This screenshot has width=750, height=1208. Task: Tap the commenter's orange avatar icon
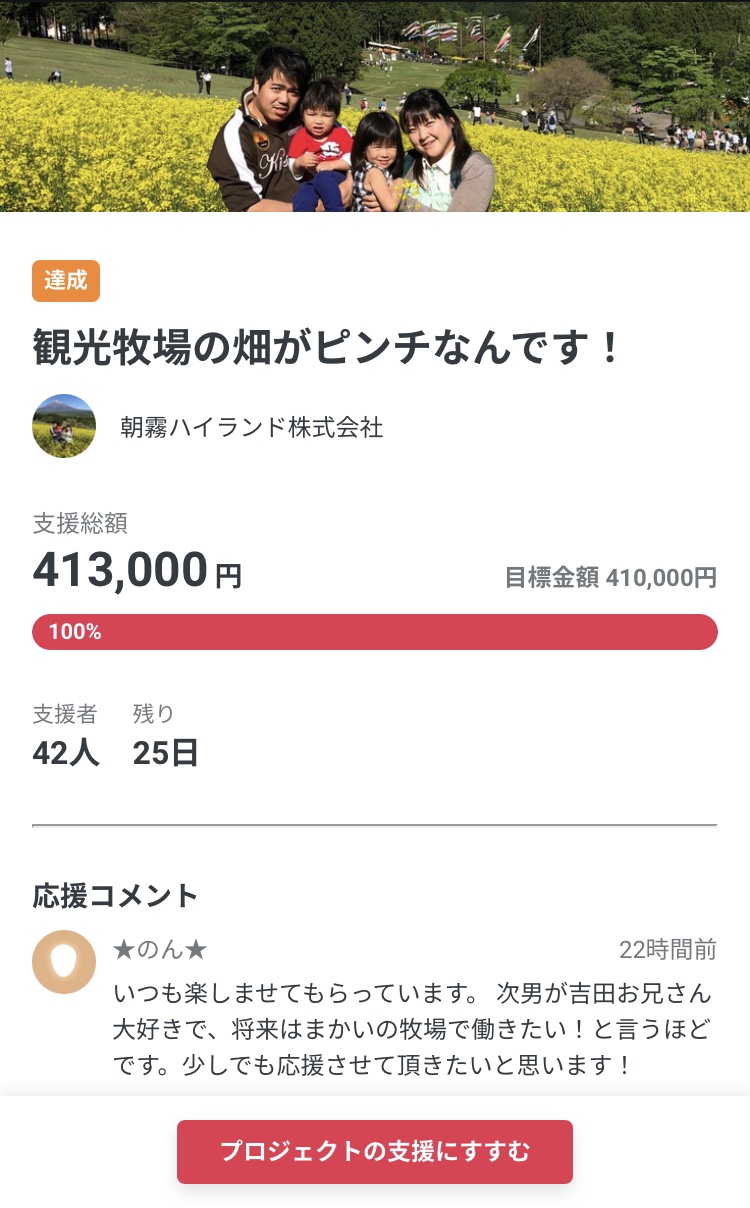64,962
